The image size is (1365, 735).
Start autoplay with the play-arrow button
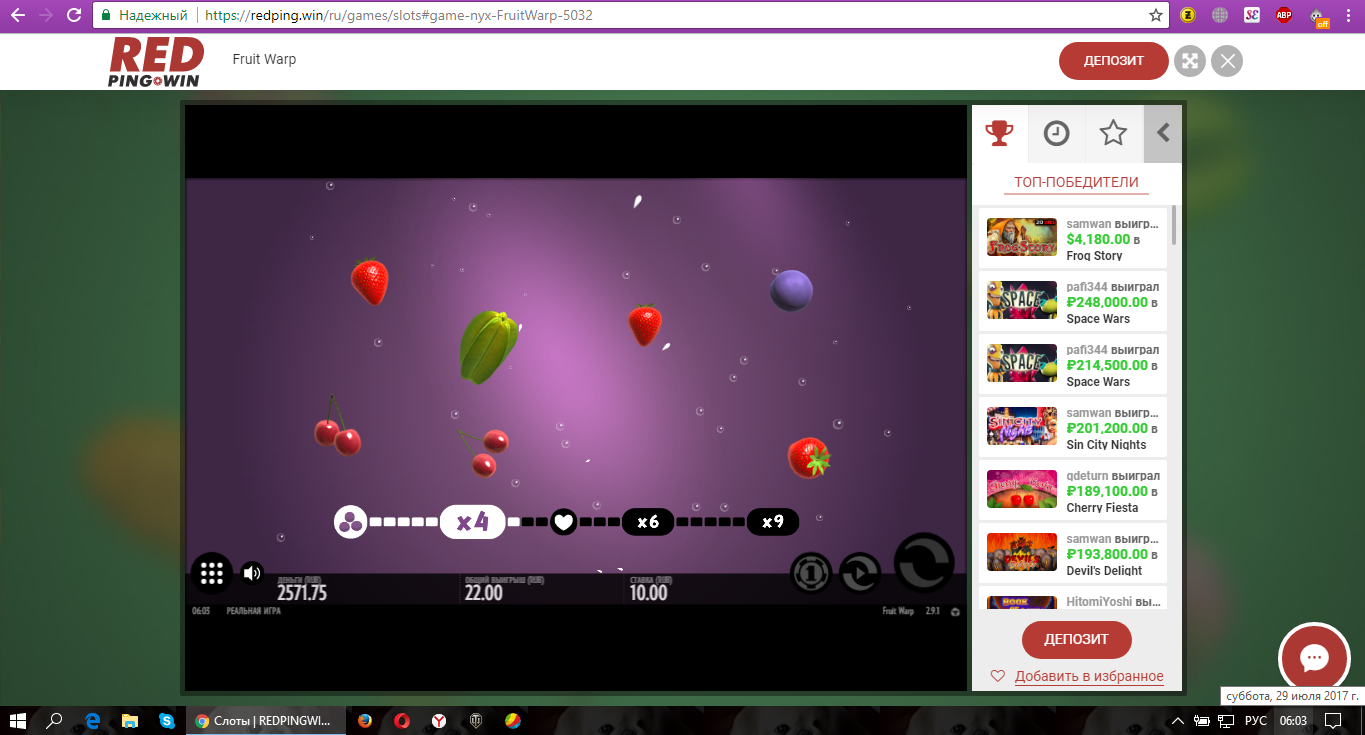point(860,573)
